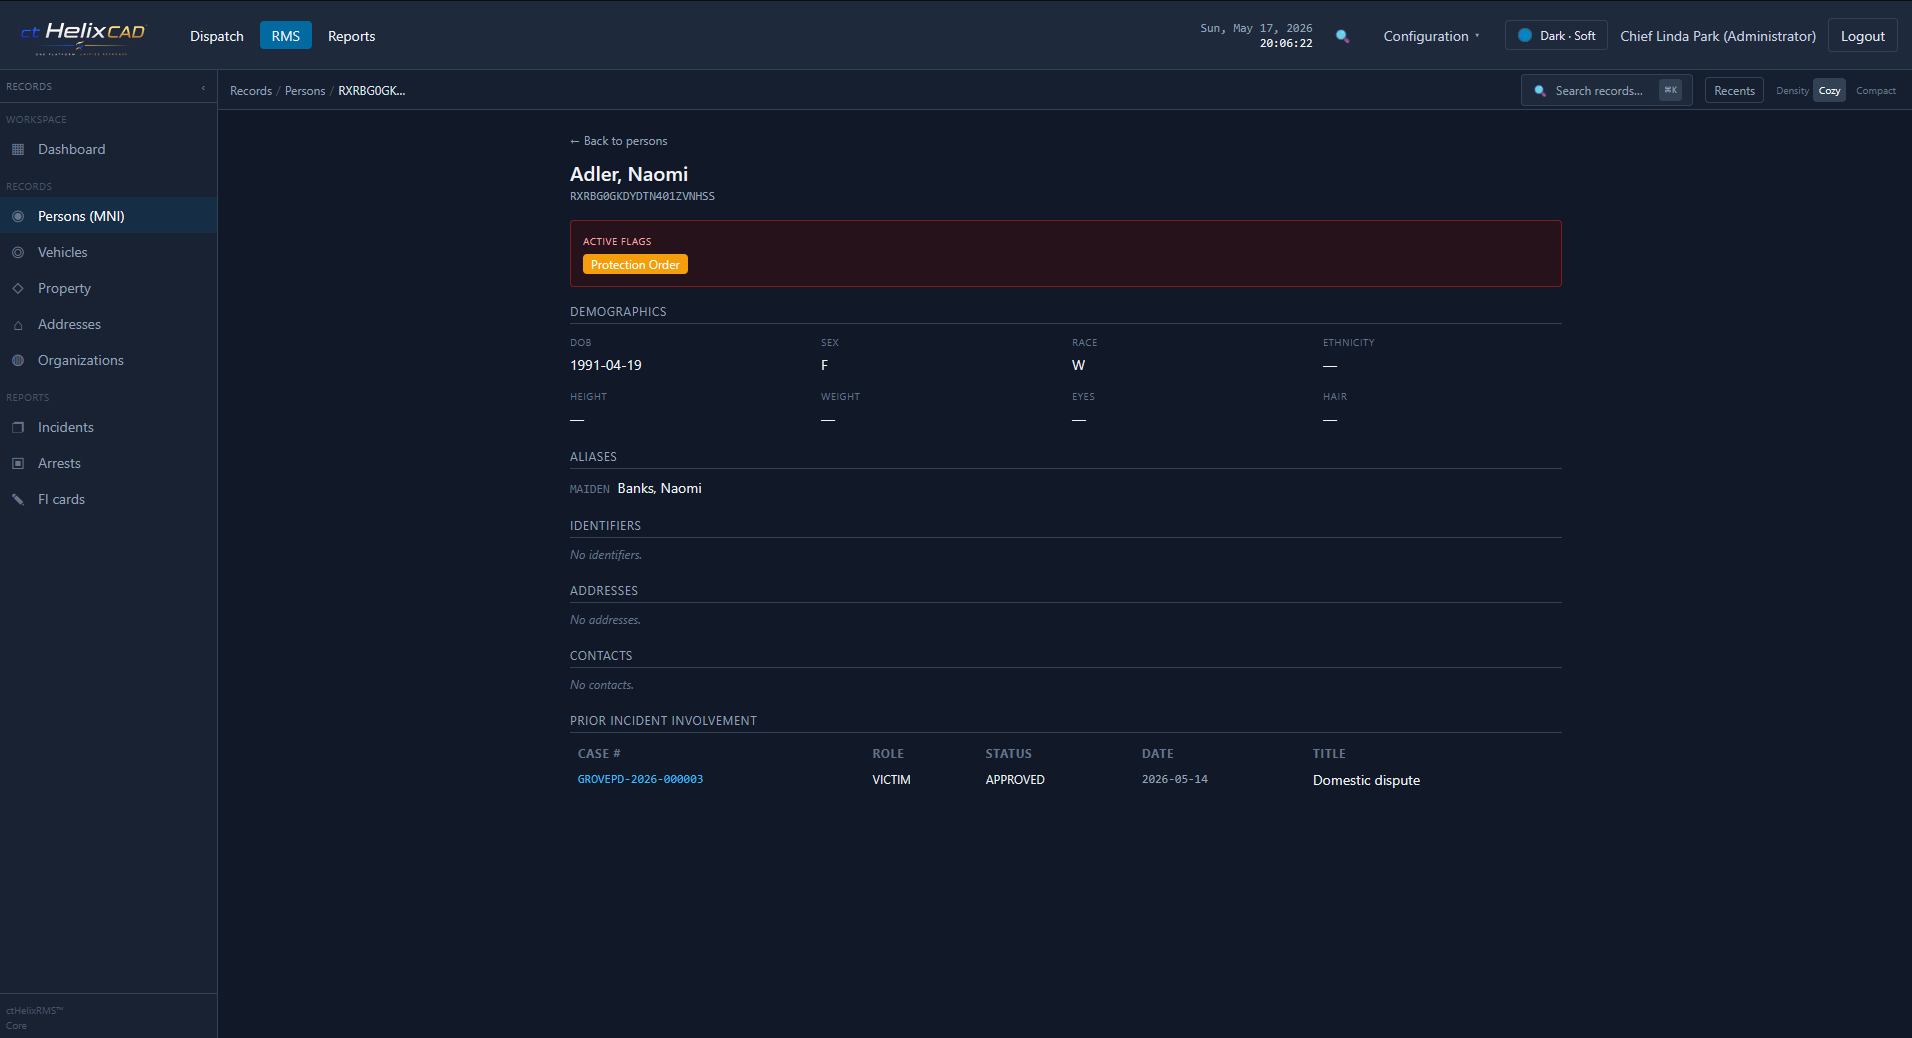Open the RMS module tab
Image resolution: width=1912 pixels, height=1038 pixels.
286,36
